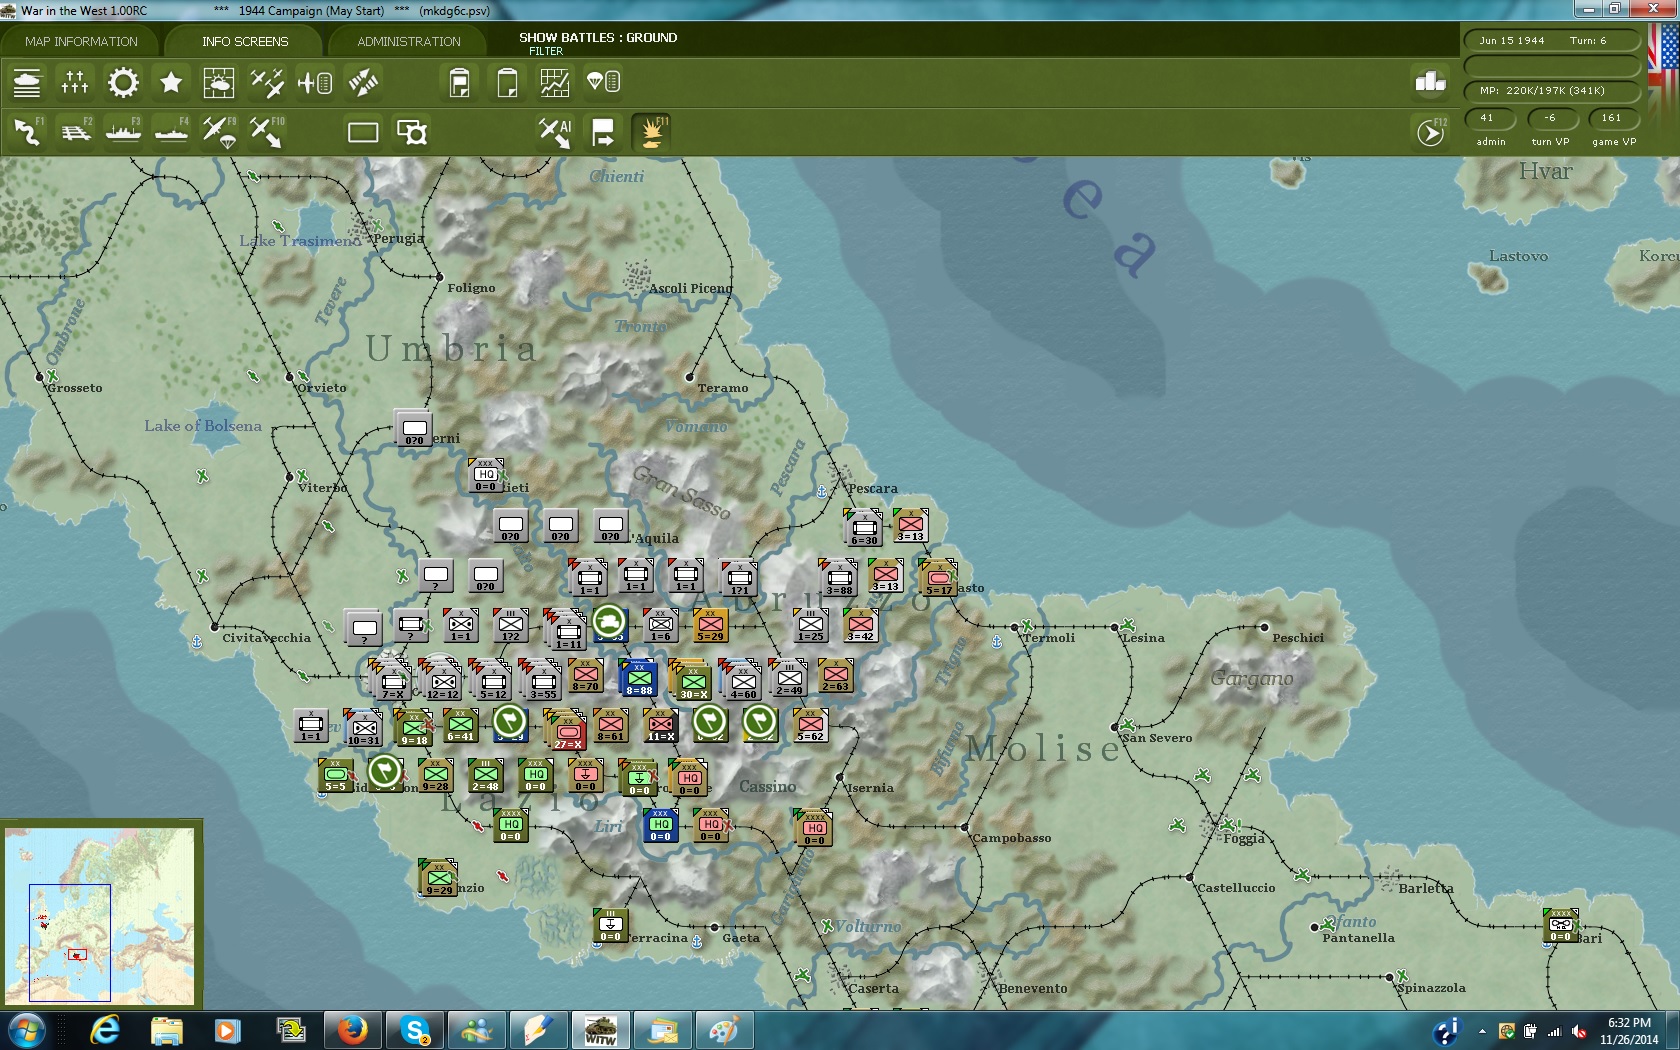Click the admin points value 41
The width and height of the screenshot is (1680, 1050).
[1490, 118]
